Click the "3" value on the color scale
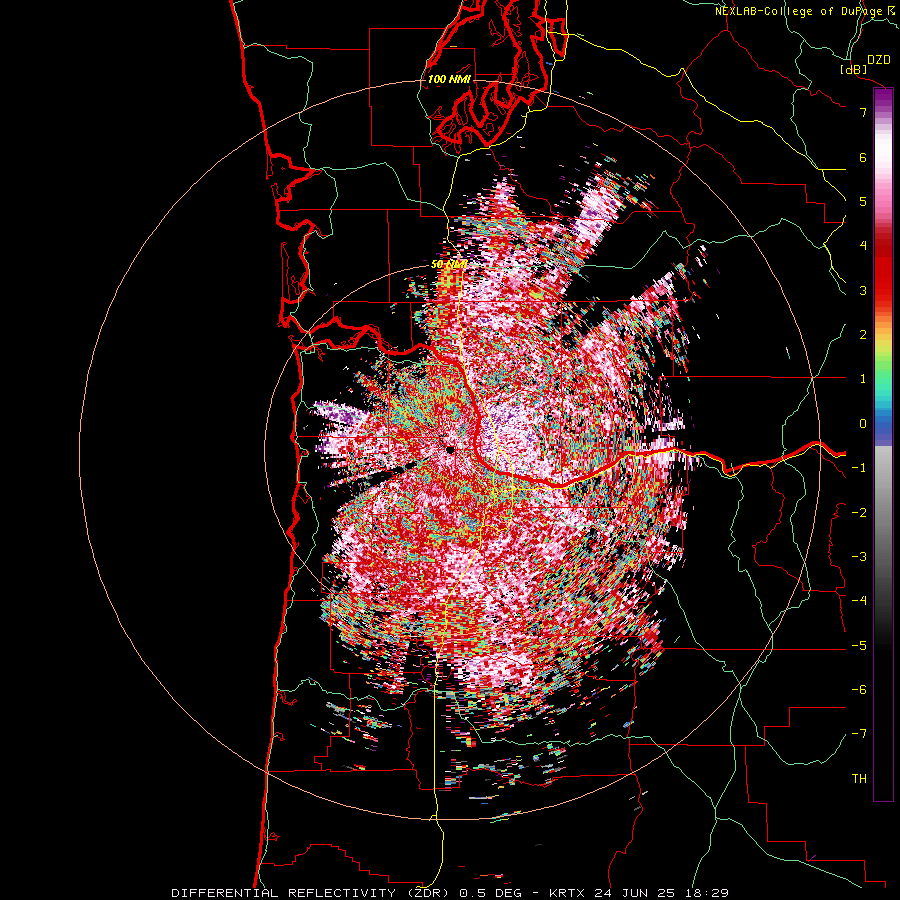 [x=863, y=290]
